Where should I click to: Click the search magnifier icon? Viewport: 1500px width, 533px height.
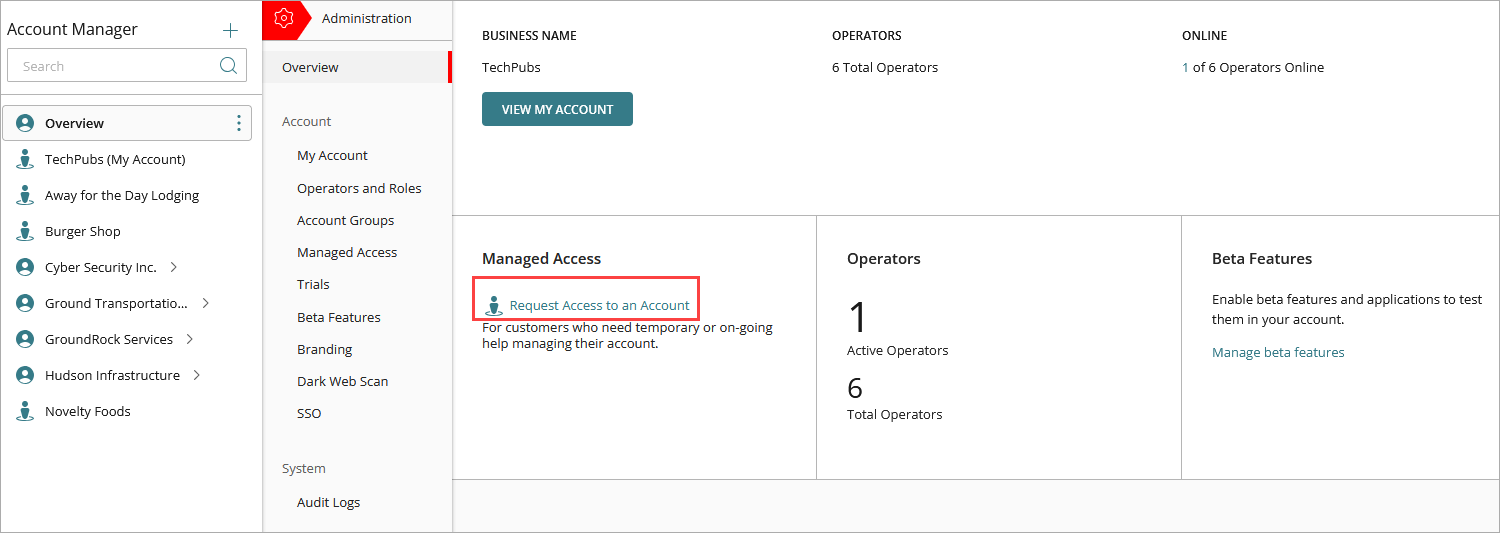228,66
